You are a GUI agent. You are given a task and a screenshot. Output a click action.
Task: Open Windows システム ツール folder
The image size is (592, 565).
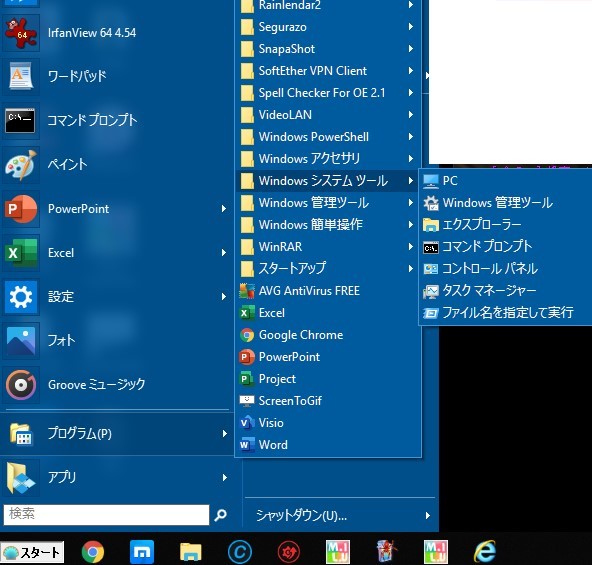pos(328,181)
